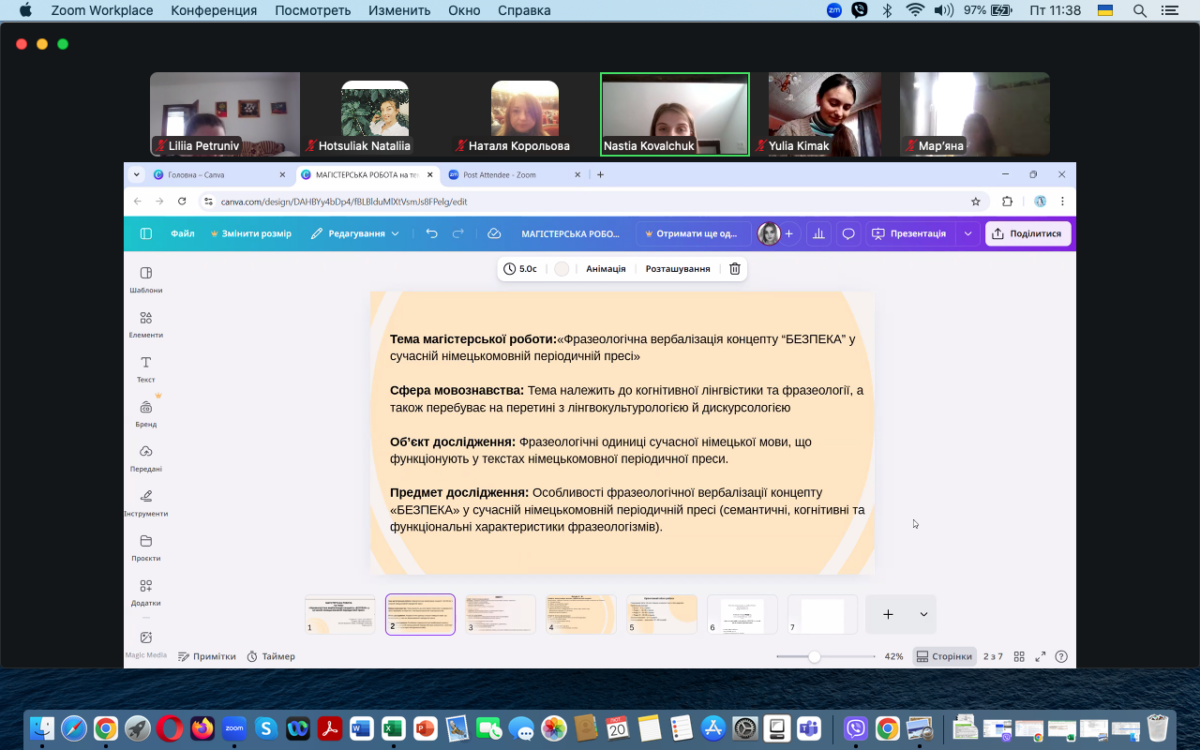Open the Файл menu in Canva
The image size is (1200, 750).
pyautogui.click(x=182, y=234)
